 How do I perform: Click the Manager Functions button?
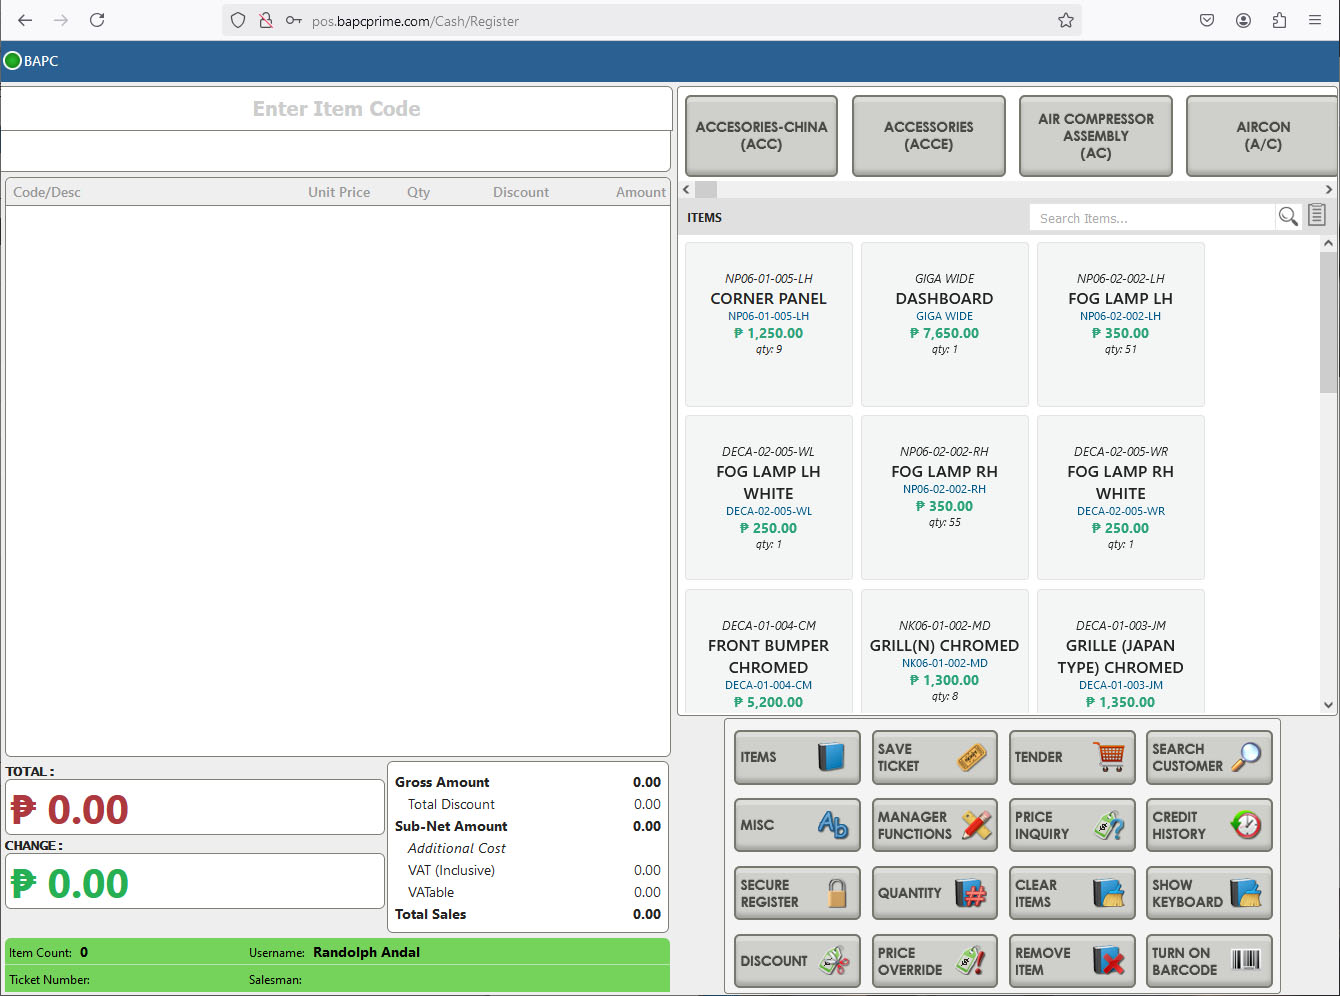(x=935, y=825)
